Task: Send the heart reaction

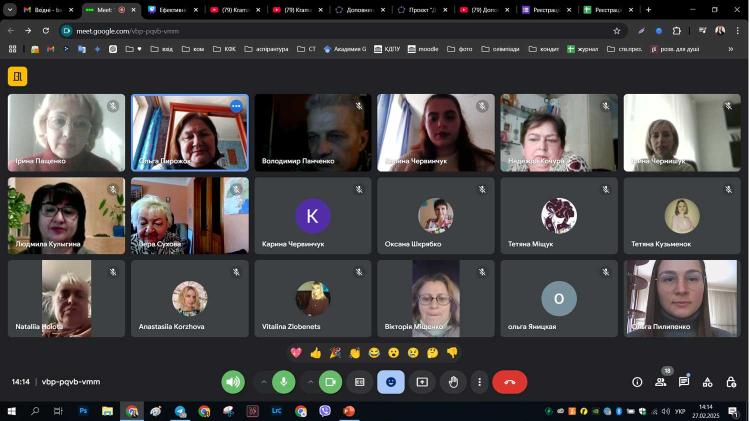Action: point(296,353)
